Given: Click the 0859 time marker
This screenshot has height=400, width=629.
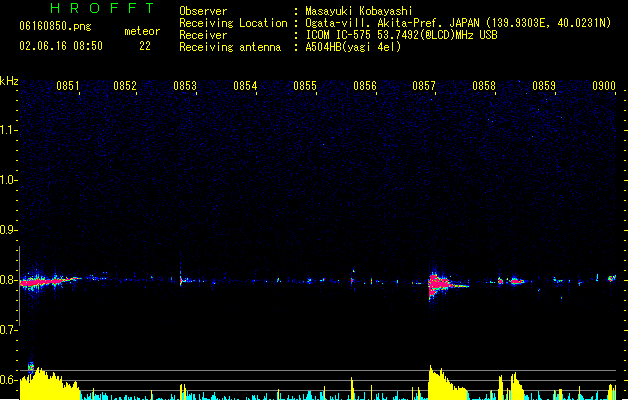Looking at the screenshot, I should [544, 86].
